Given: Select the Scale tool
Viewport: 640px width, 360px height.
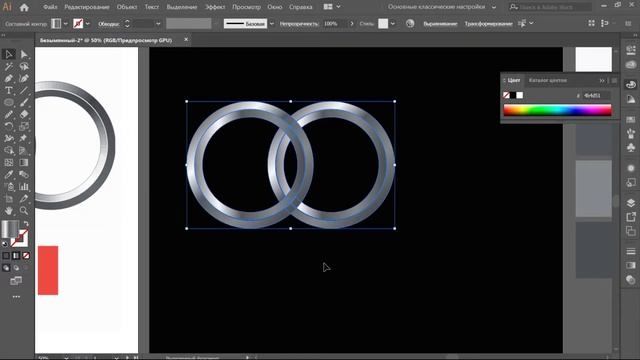Looking at the screenshot, I should 24,127.
